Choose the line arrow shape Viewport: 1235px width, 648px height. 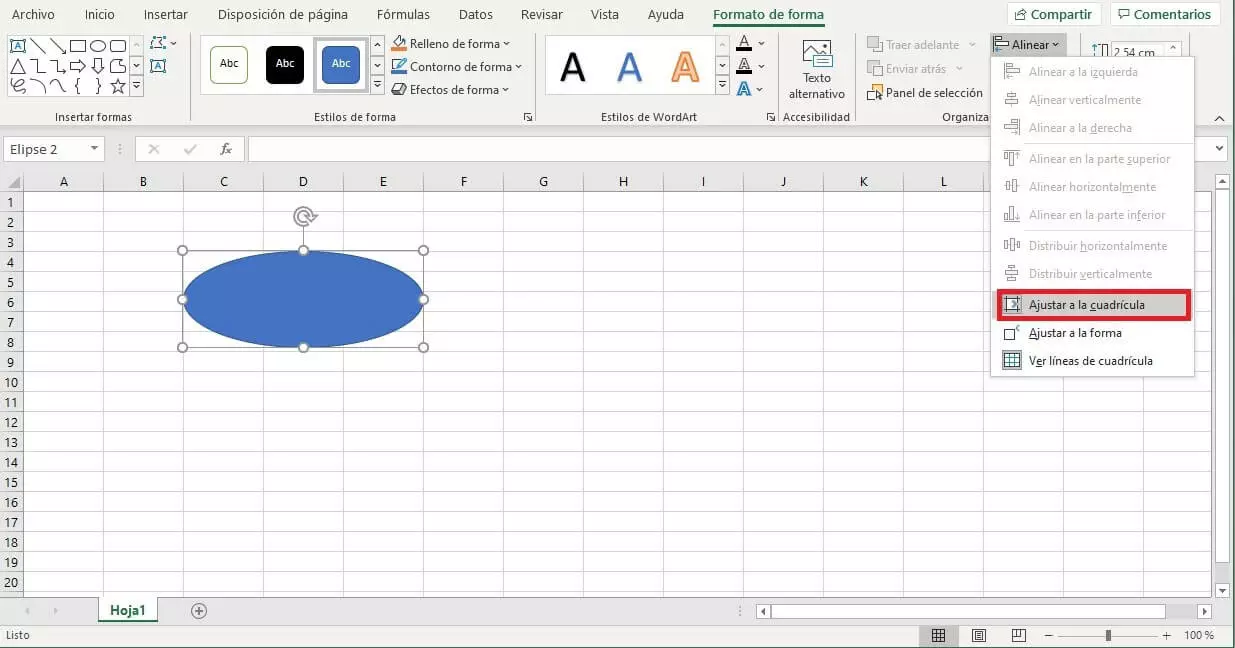(58, 46)
